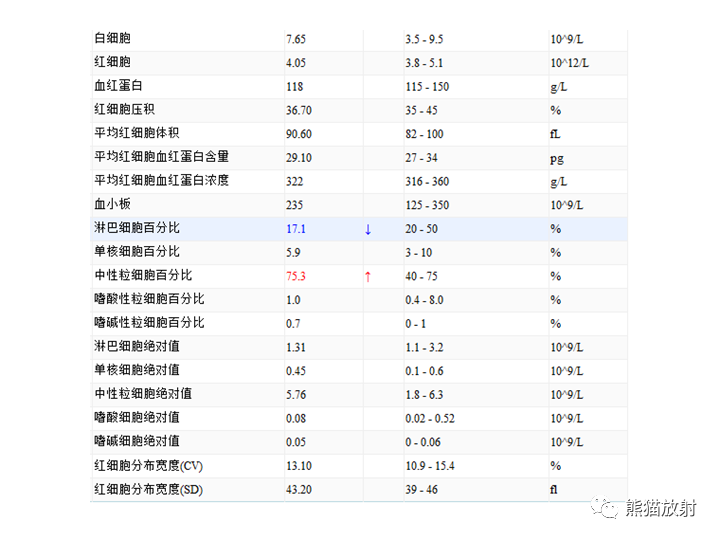Click the value 1.31
The image size is (720, 540).
(296, 348)
